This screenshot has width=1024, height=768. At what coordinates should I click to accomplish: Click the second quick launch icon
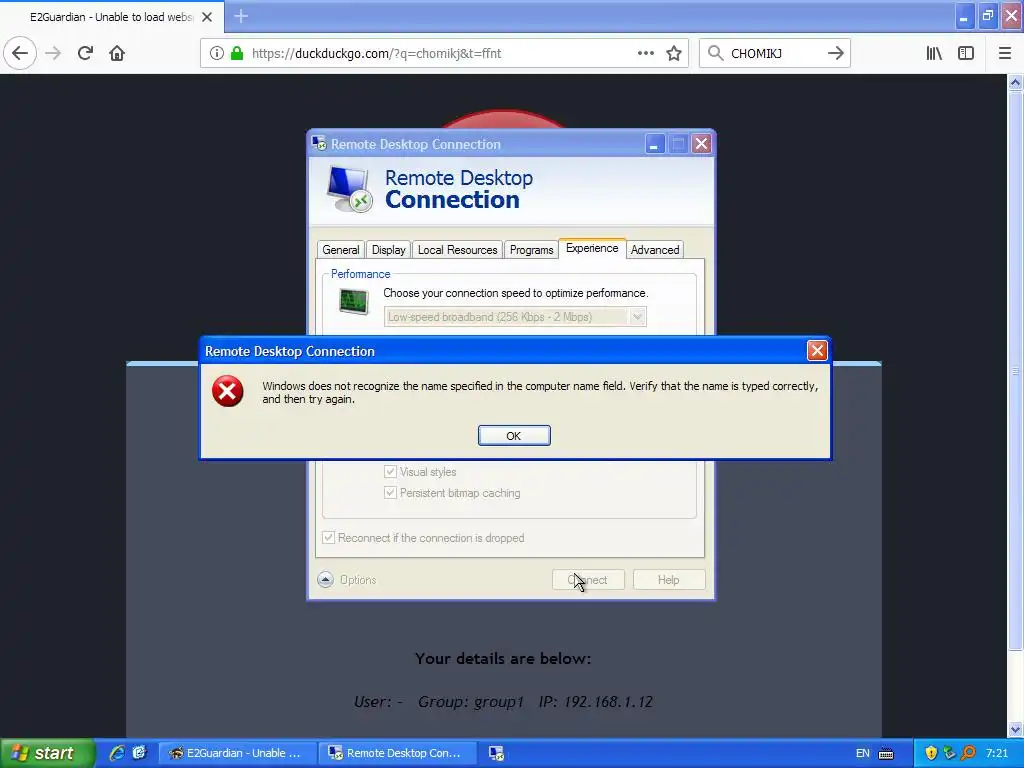(139, 753)
